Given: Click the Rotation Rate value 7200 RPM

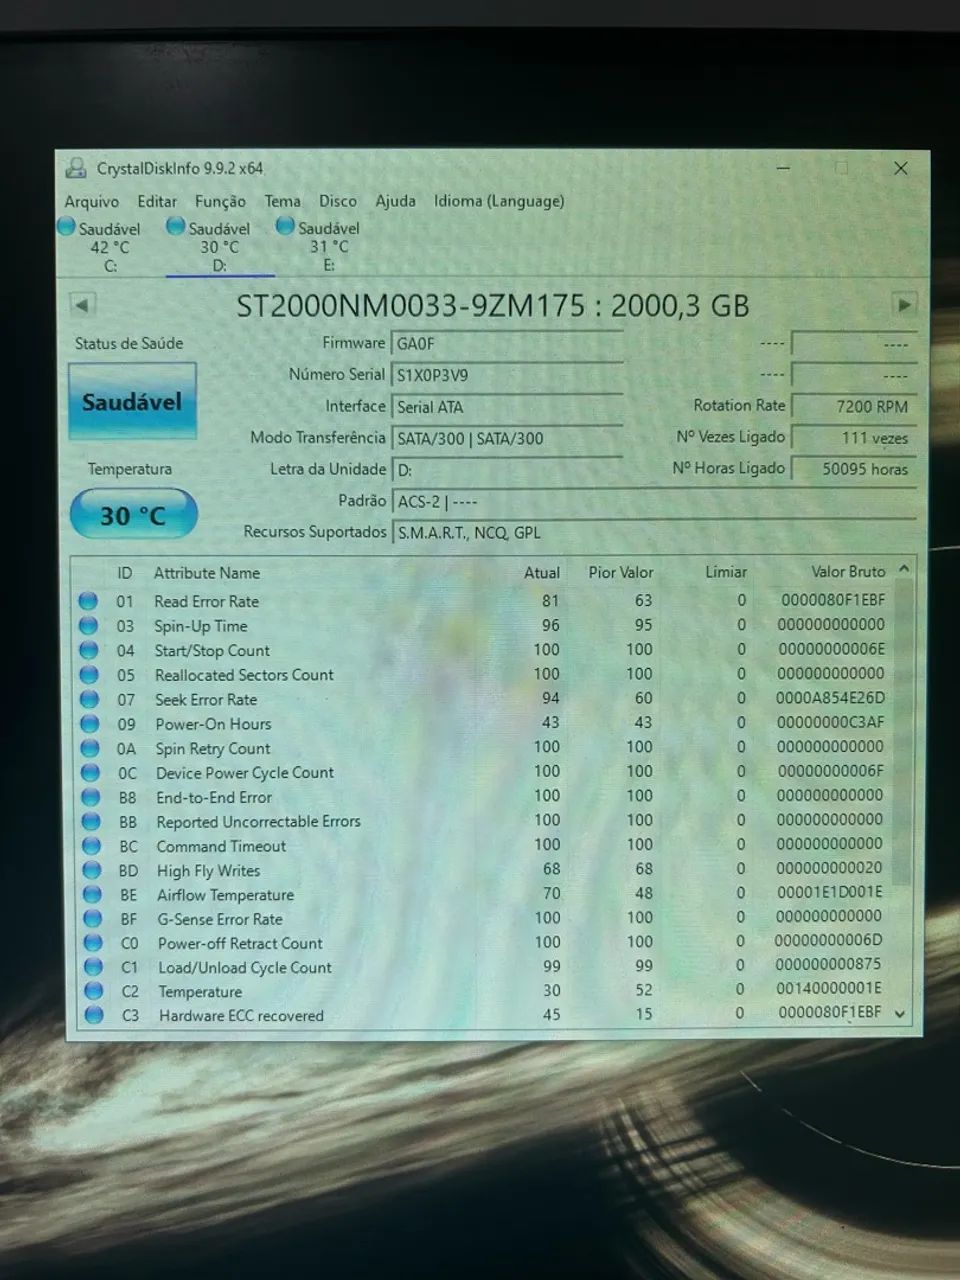Looking at the screenshot, I should [x=854, y=406].
